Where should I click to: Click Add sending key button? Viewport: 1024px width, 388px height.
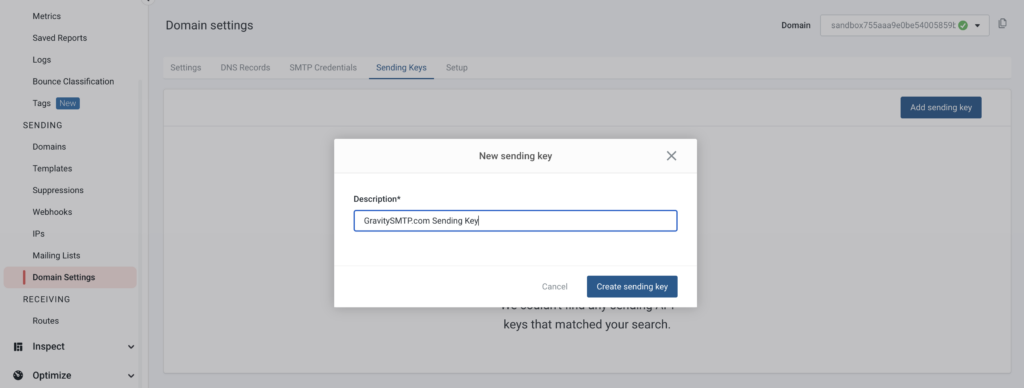(x=940, y=108)
